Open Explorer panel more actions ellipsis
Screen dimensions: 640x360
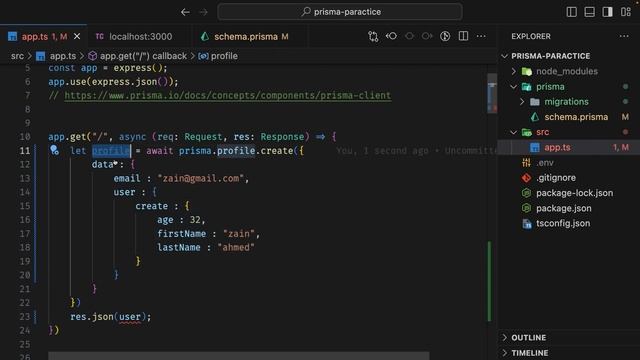tap(624, 36)
